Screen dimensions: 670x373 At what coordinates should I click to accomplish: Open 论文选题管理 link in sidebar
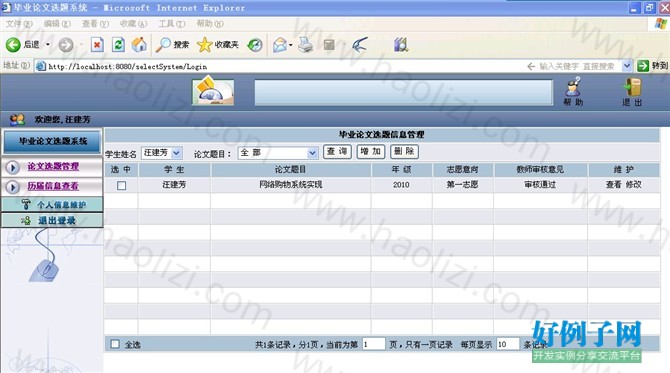(x=53, y=166)
